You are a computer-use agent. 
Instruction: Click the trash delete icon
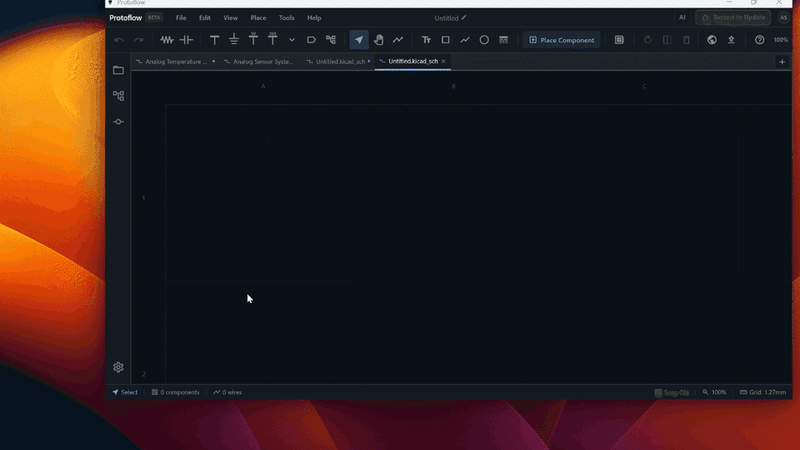tap(686, 40)
